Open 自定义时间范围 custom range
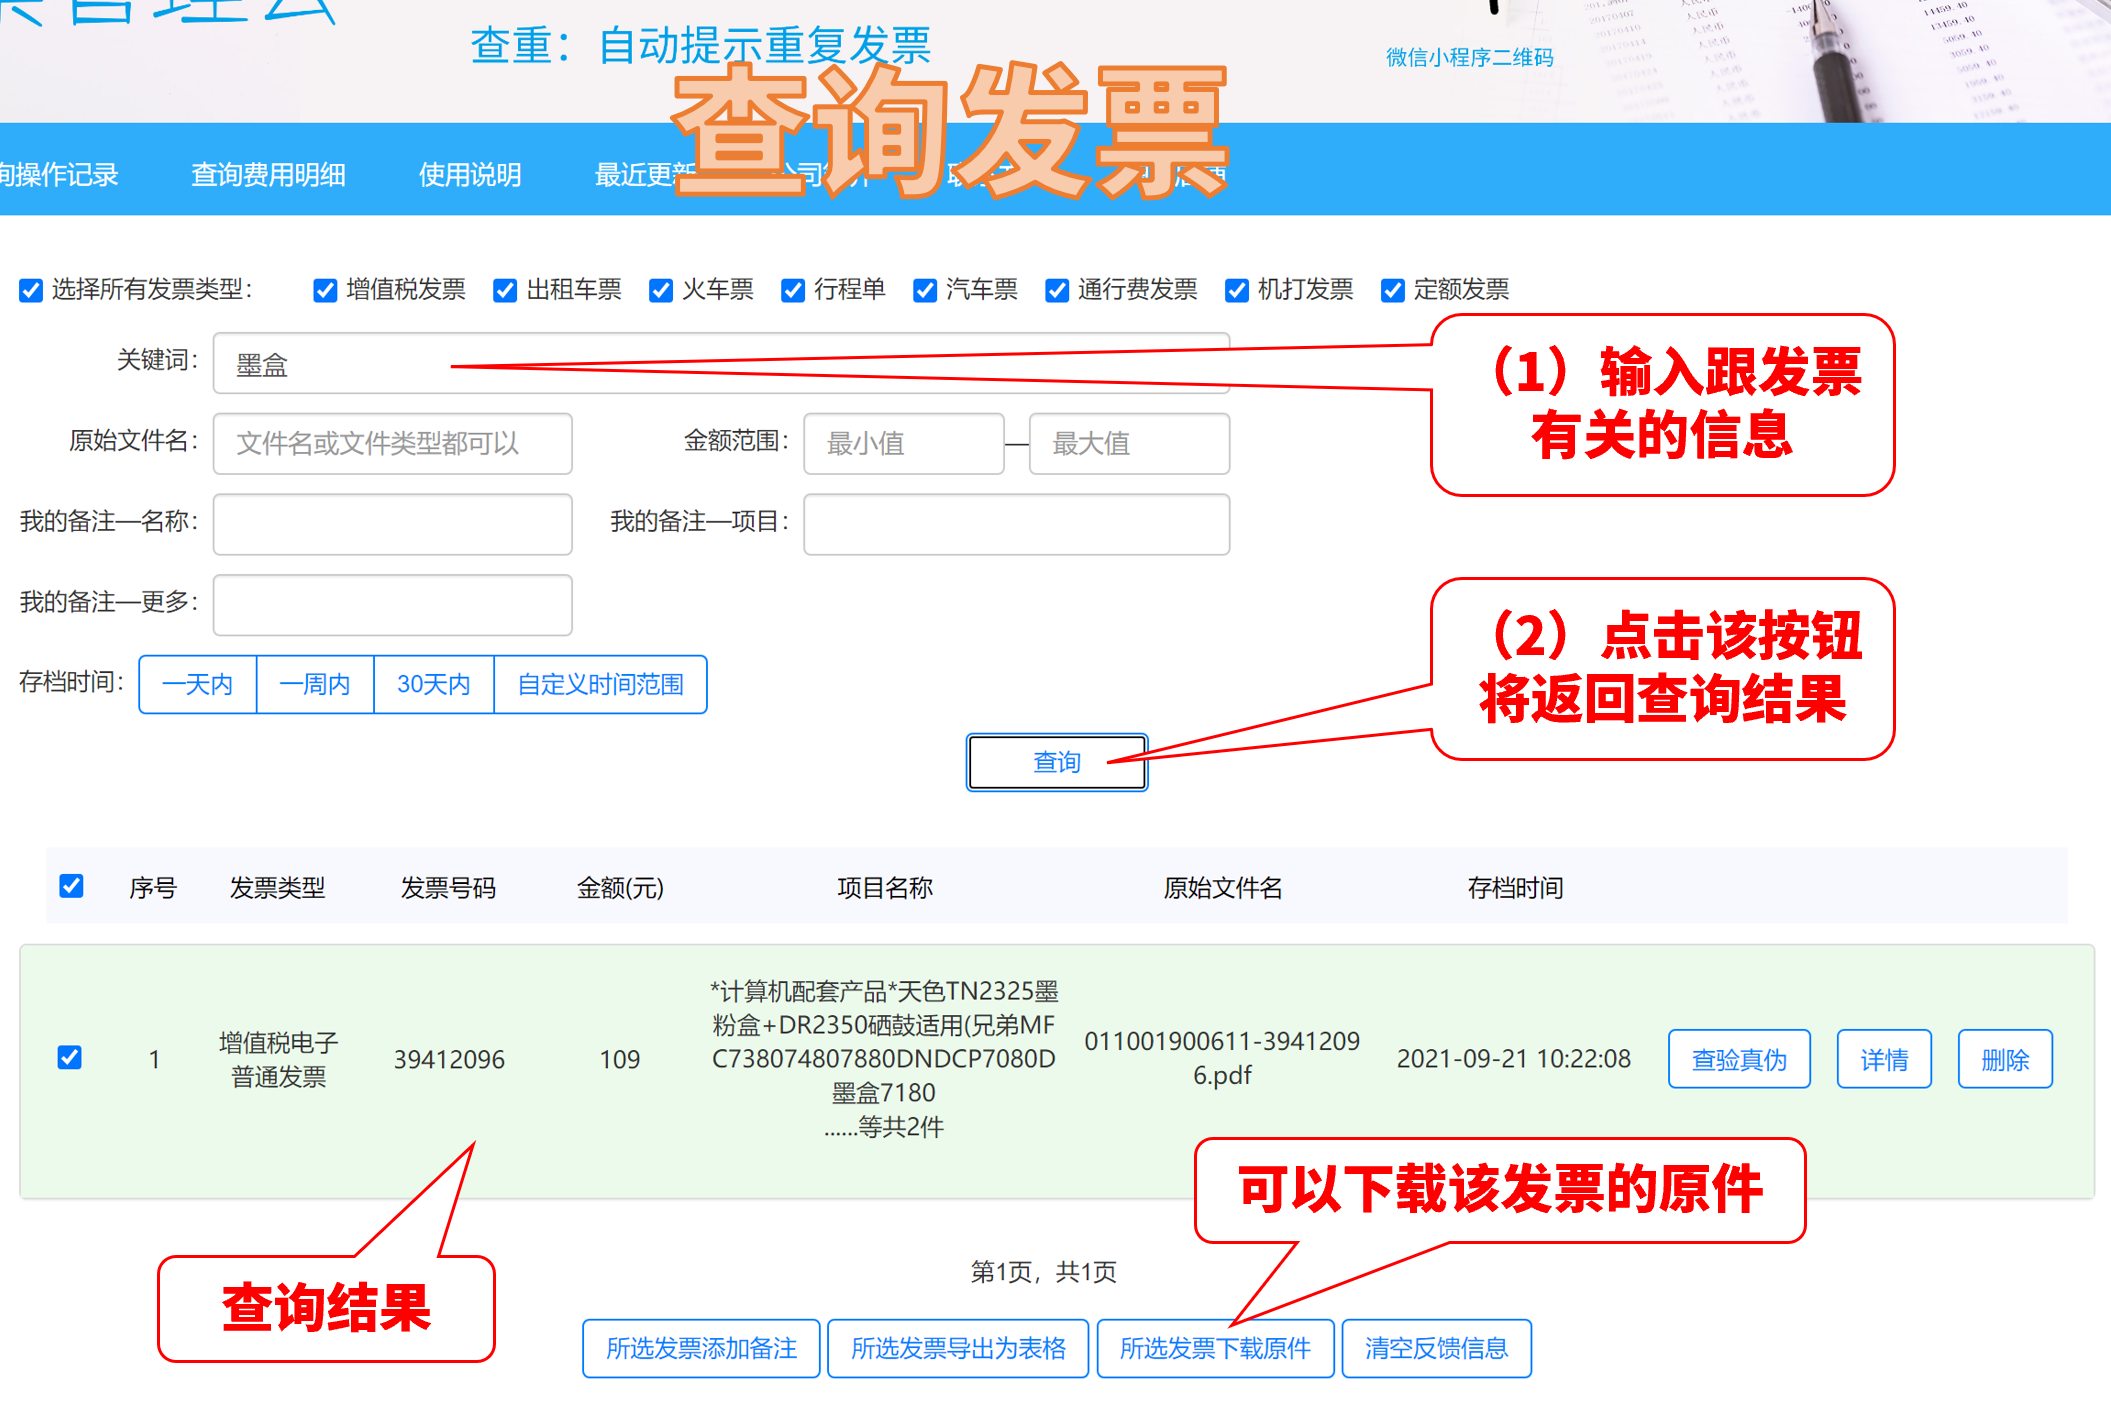Image resolution: width=2111 pixels, height=1414 pixels. [600, 685]
